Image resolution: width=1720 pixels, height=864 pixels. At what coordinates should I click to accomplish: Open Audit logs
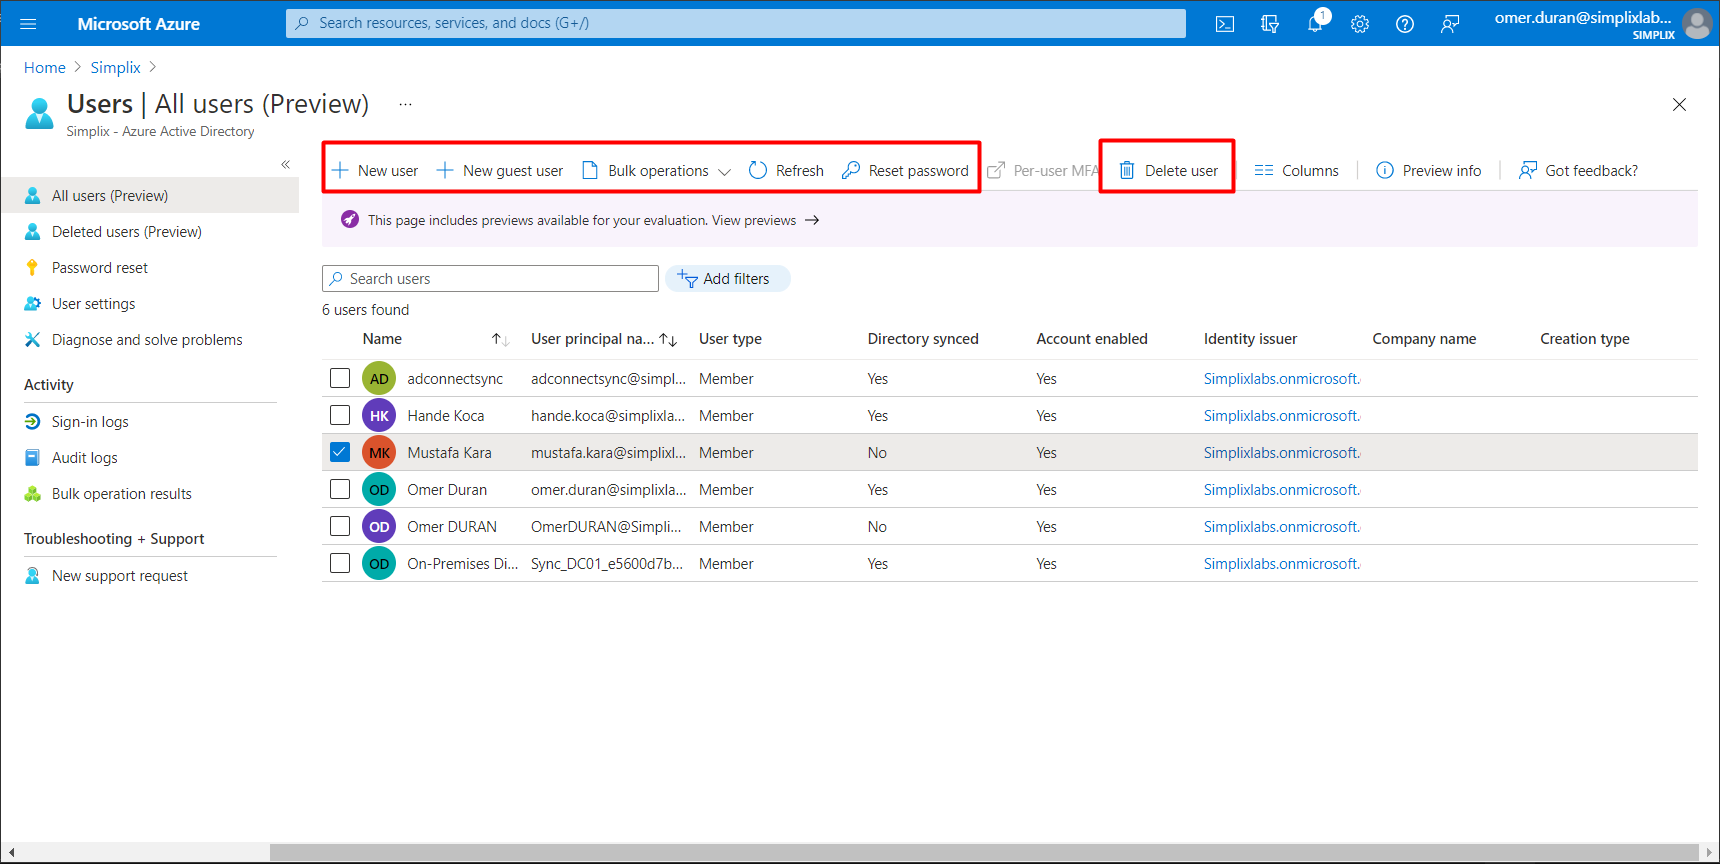[85, 458]
